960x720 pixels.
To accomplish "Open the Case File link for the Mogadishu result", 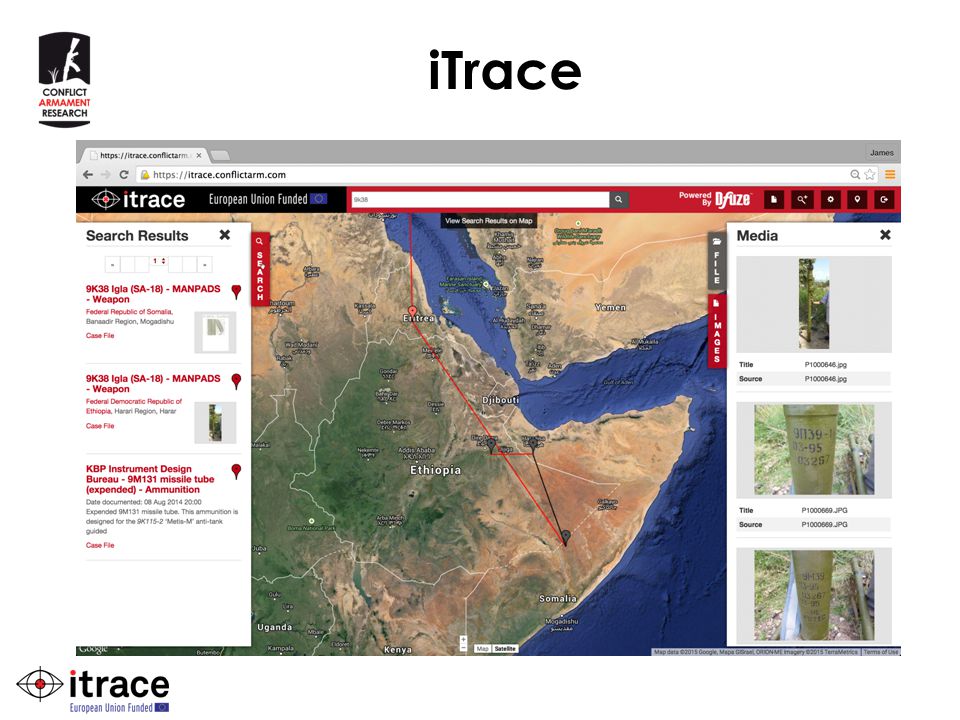I will (100, 336).
